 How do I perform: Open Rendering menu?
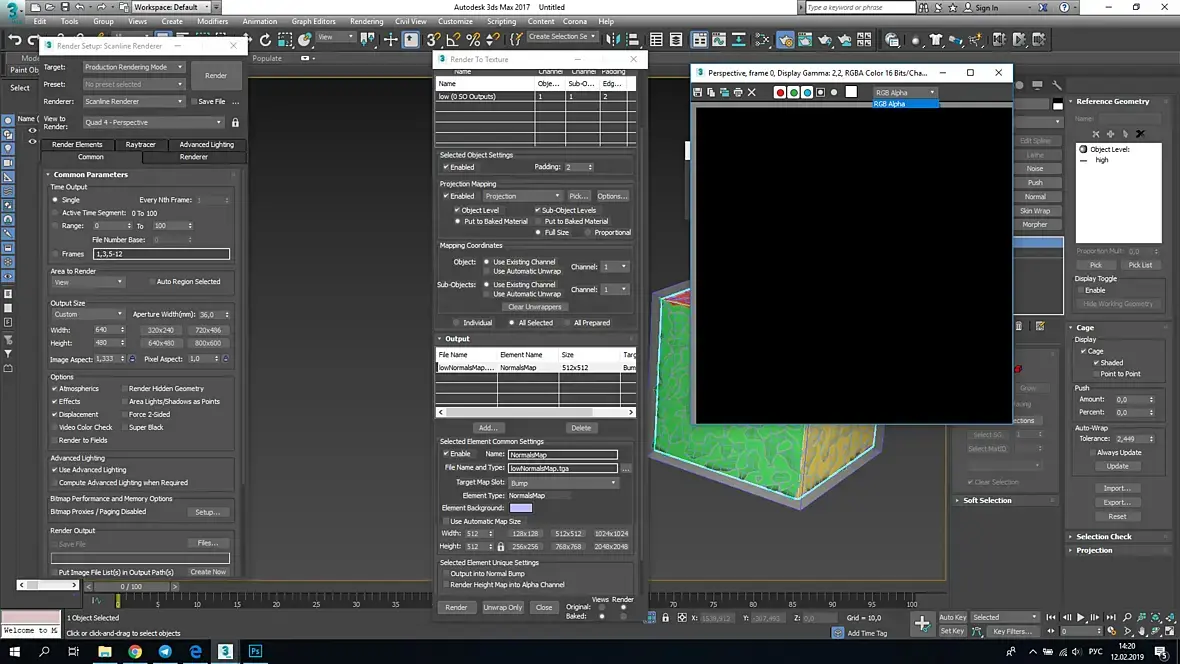(x=366, y=21)
